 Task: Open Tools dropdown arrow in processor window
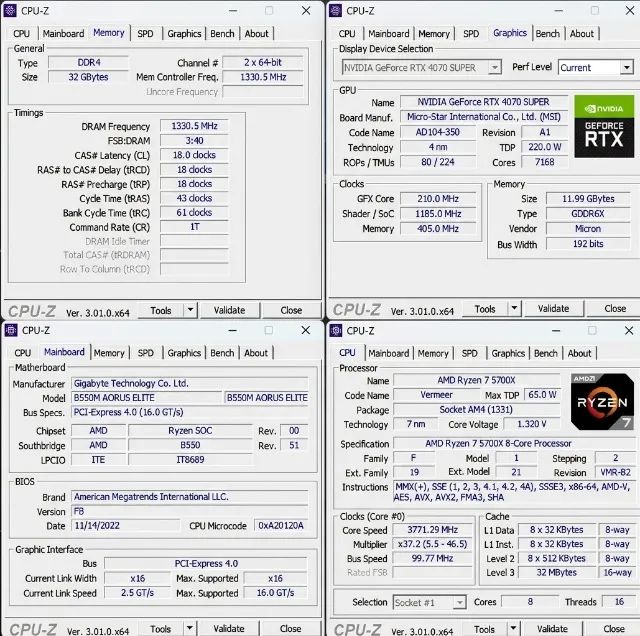coord(513,629)
